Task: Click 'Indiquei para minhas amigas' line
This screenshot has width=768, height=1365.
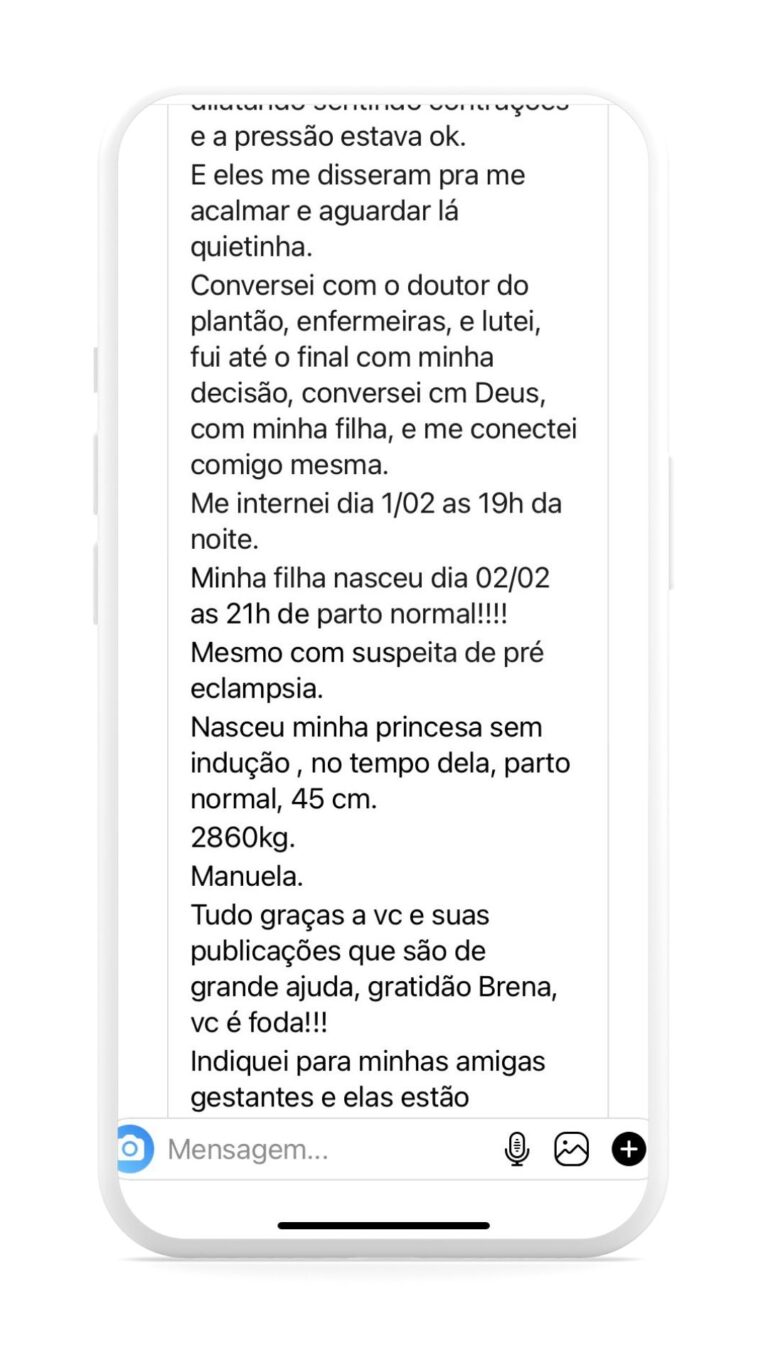Action: tap(368, 1061)
